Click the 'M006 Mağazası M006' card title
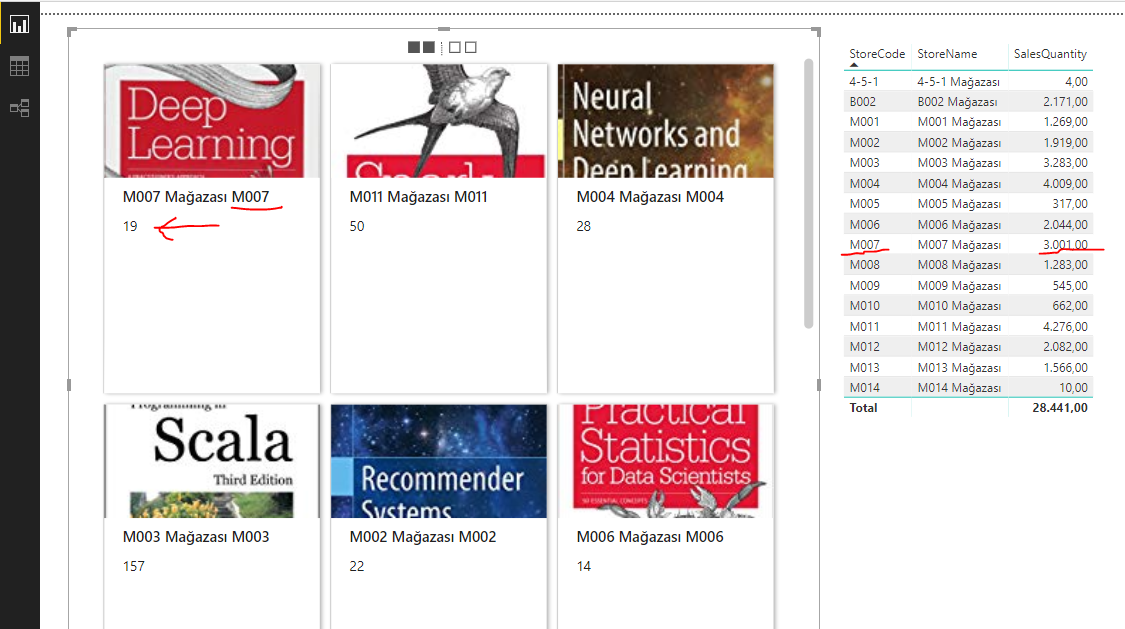This screenshot has width=1125, height=629. (x=650, y=536)
